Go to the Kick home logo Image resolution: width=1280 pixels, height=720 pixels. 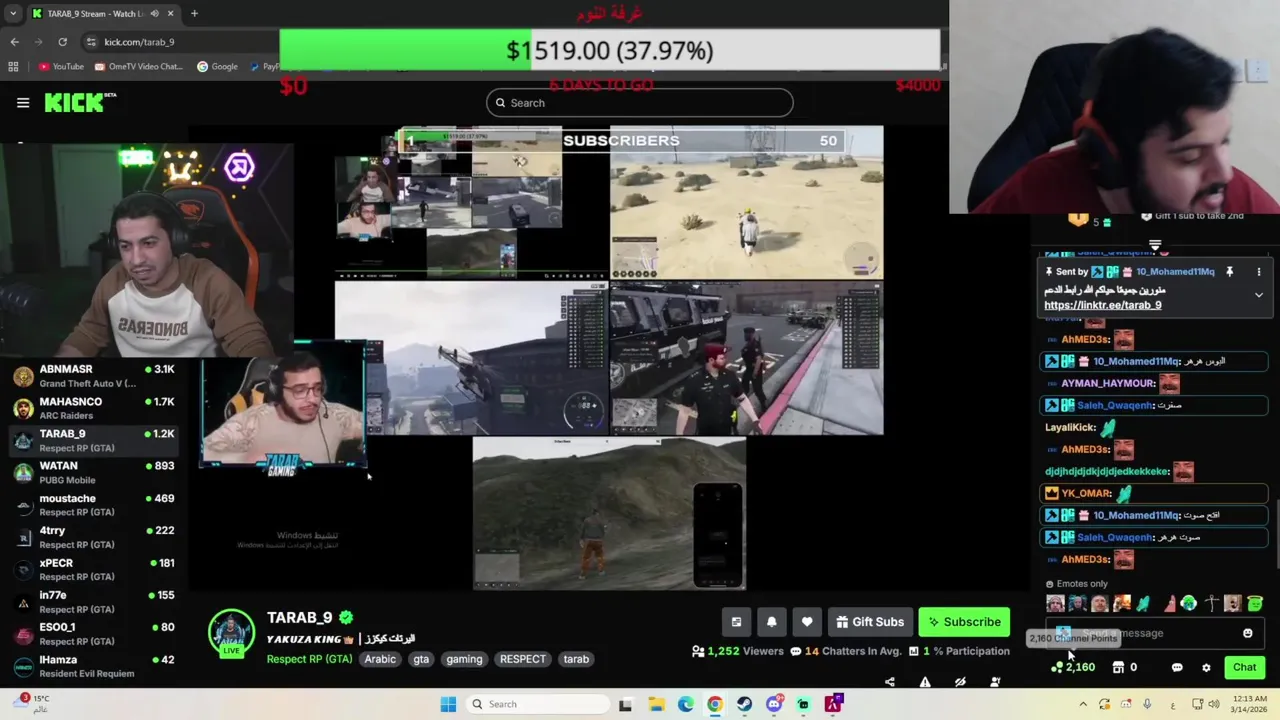click(80, 102)
